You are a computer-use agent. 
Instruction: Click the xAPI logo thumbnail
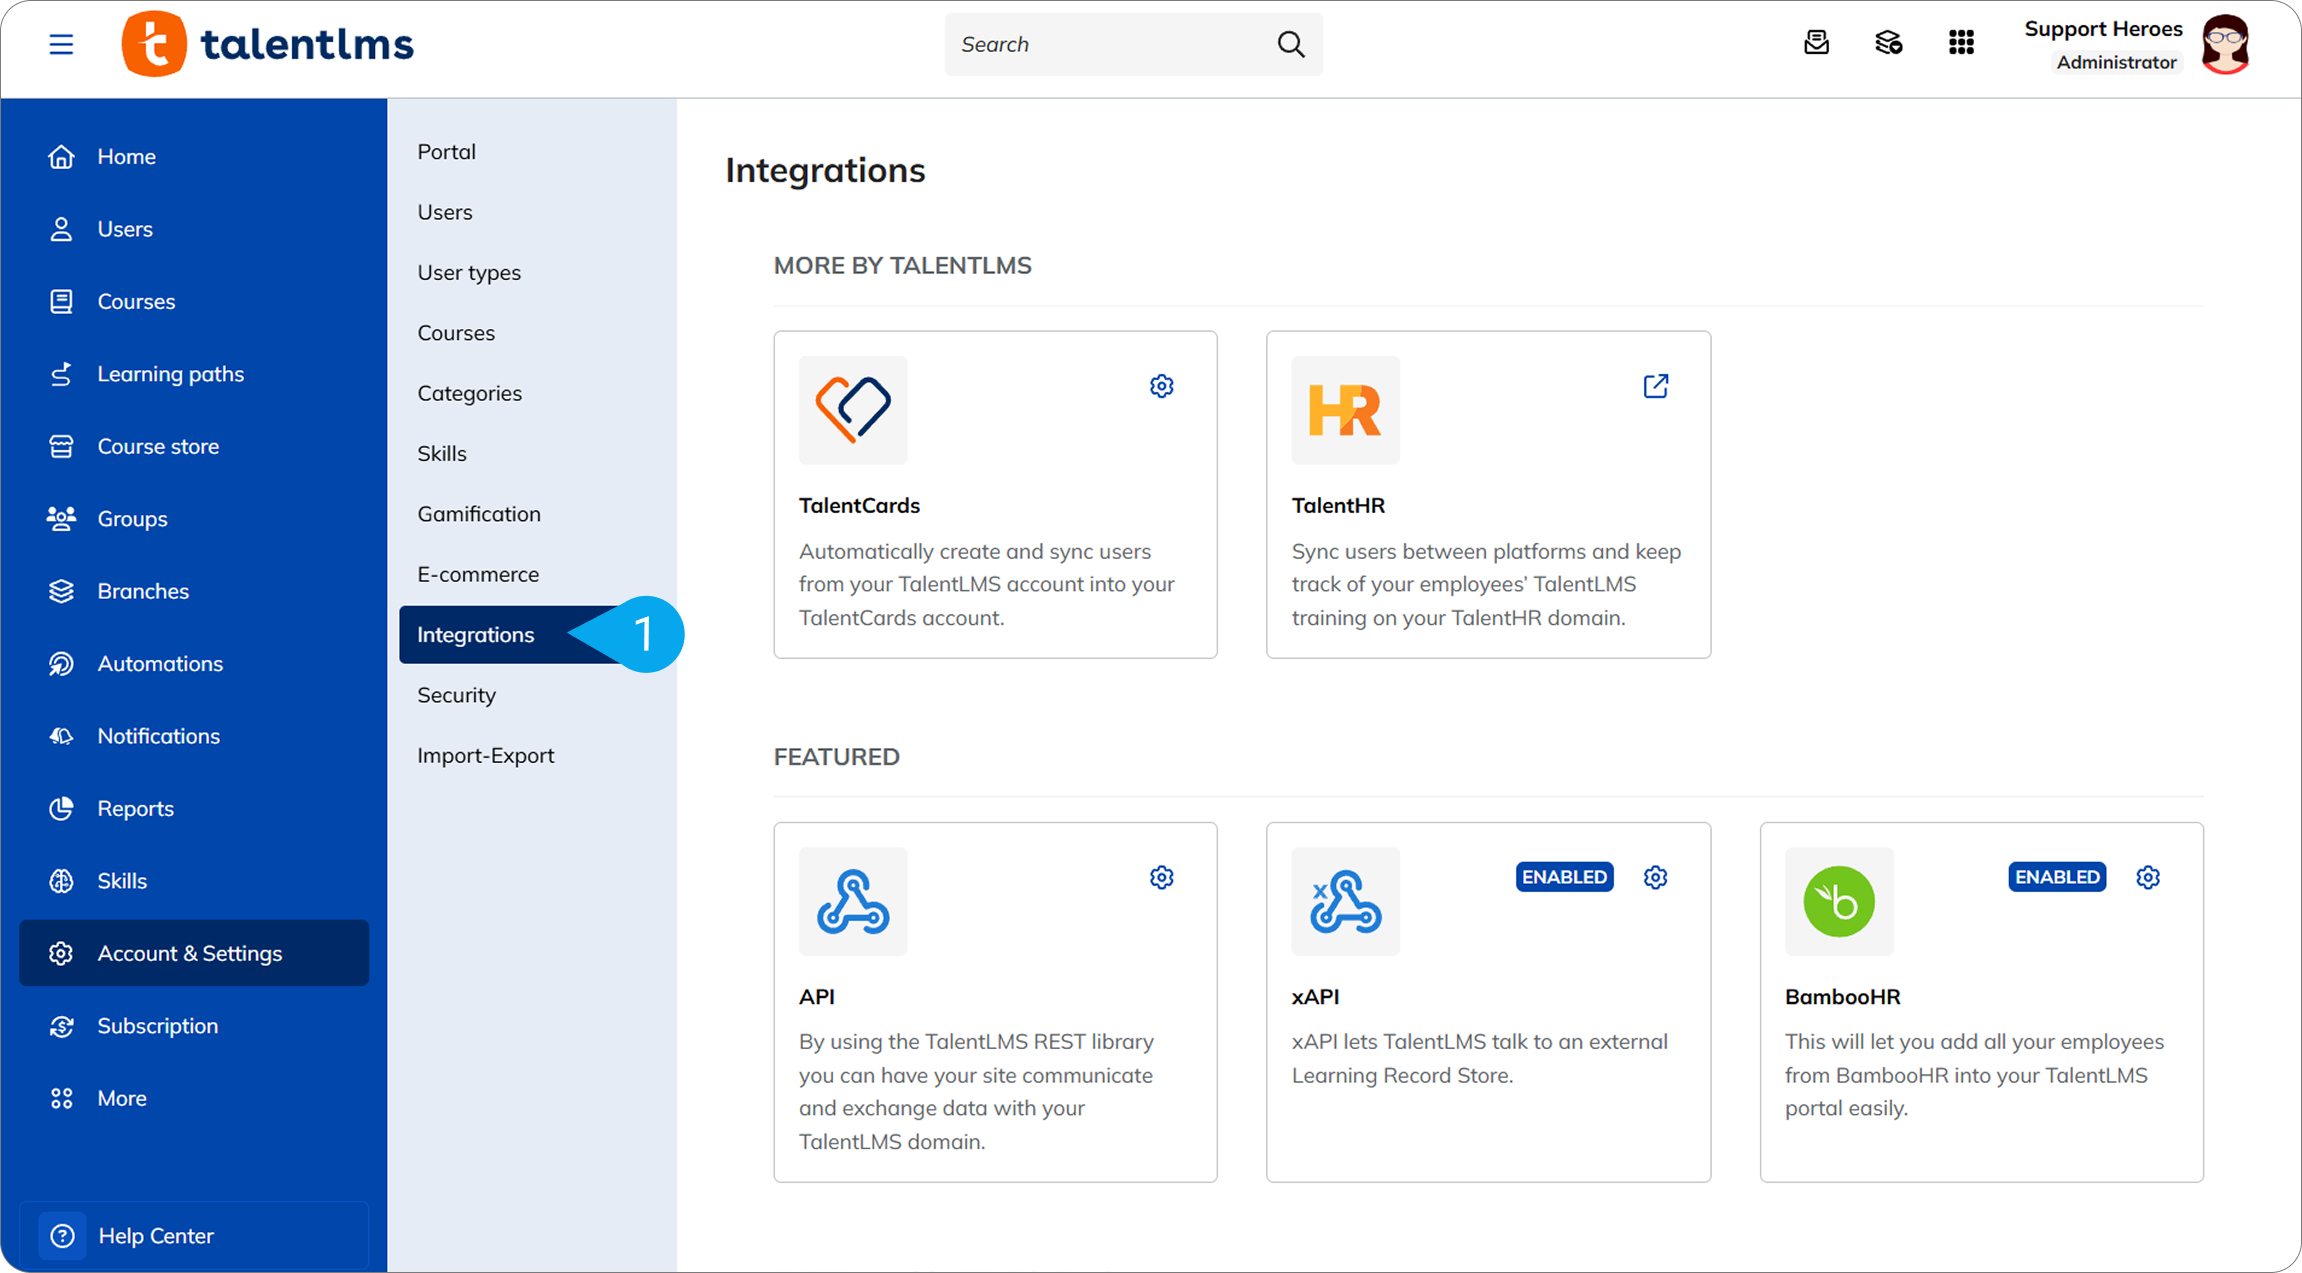(1345, 901)
